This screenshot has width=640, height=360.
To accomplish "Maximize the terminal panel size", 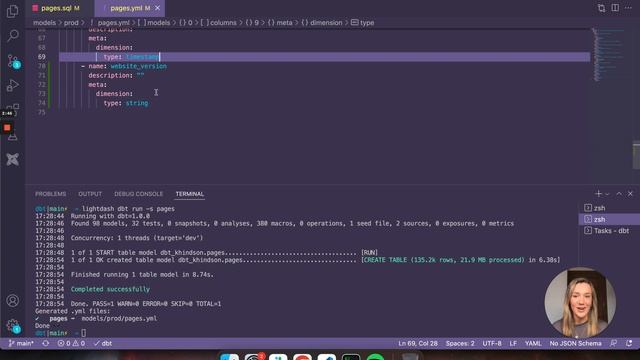I will [x=619, y=194].
